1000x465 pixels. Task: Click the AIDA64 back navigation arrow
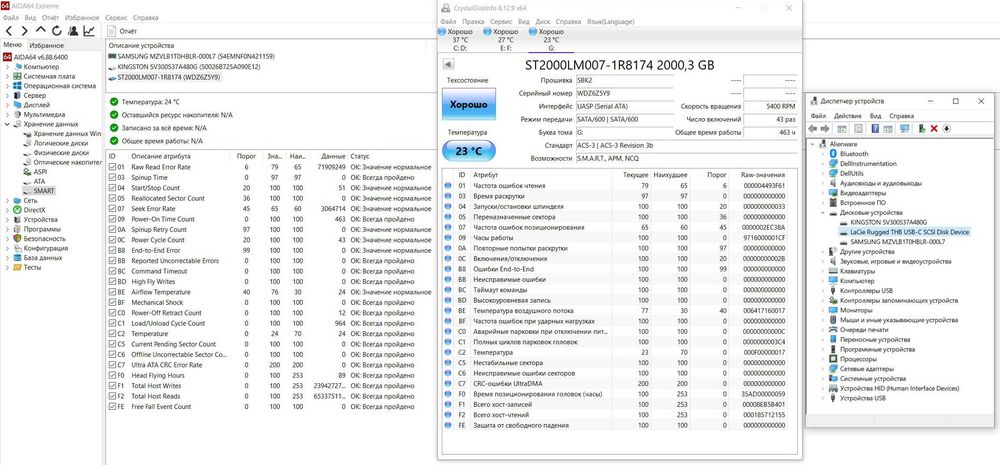pos(9,31)
